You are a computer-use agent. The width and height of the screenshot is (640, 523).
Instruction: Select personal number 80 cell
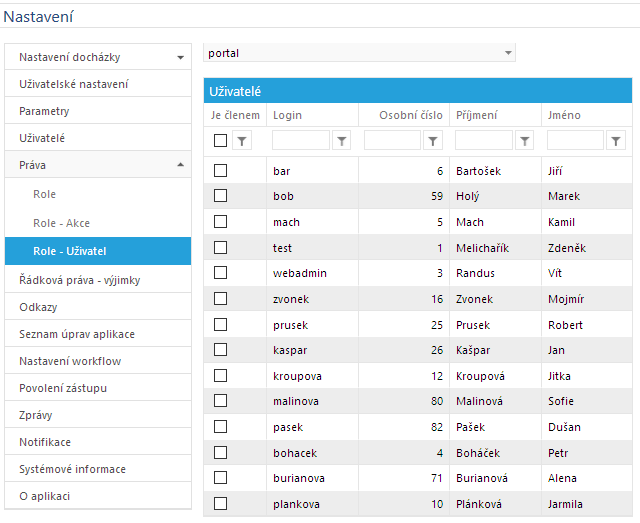point(404,401)
